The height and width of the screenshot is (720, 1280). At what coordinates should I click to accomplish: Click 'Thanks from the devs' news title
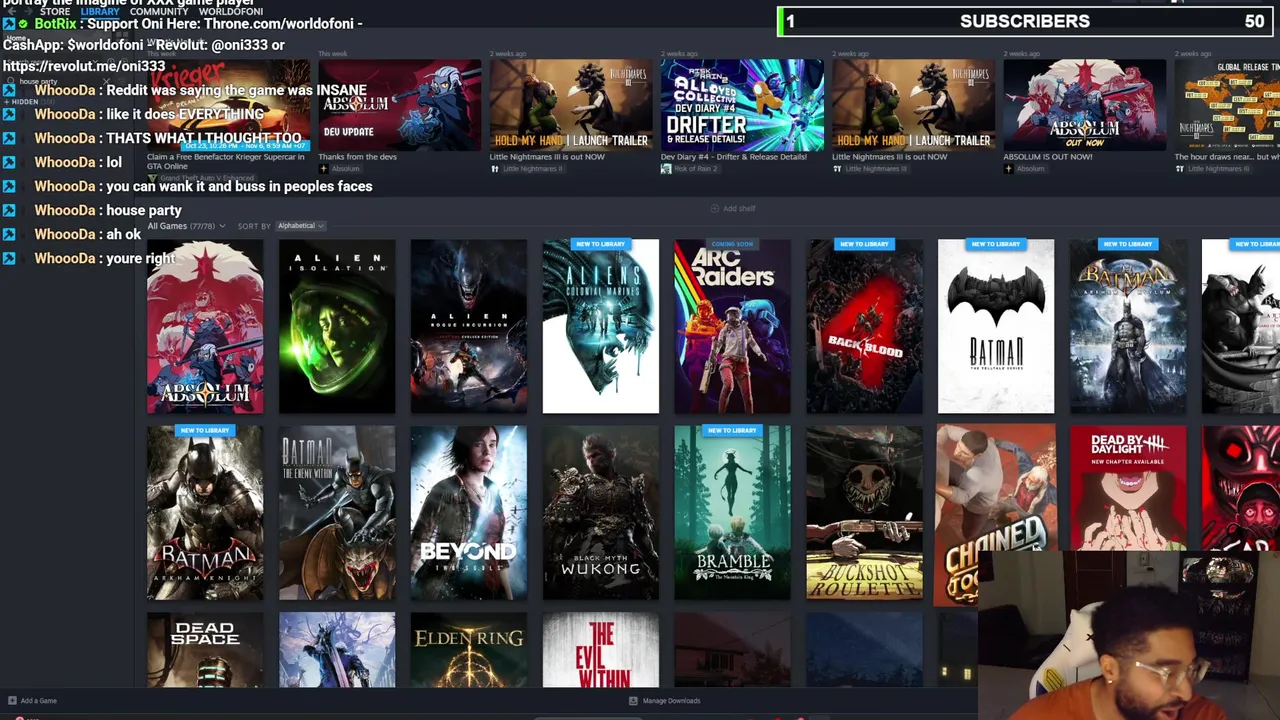tap(357, 157)
